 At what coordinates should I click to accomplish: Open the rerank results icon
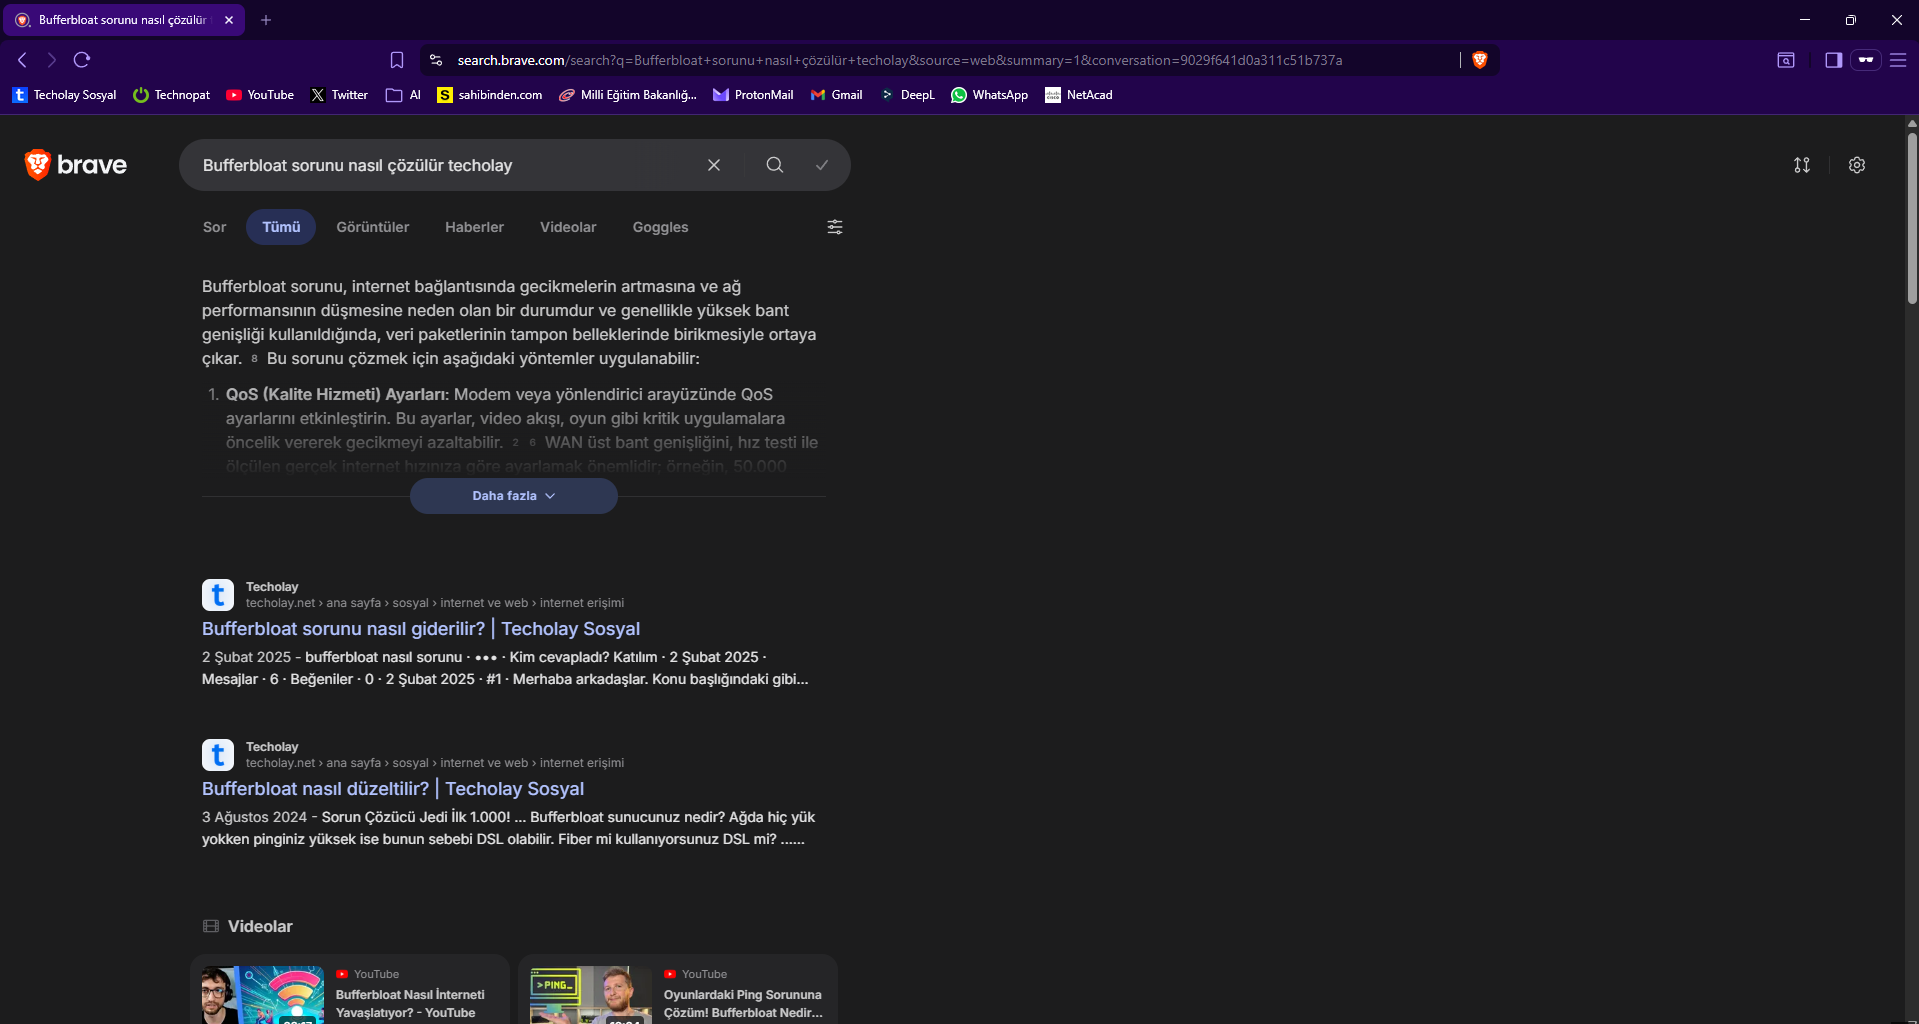(x=1802, y=165)
